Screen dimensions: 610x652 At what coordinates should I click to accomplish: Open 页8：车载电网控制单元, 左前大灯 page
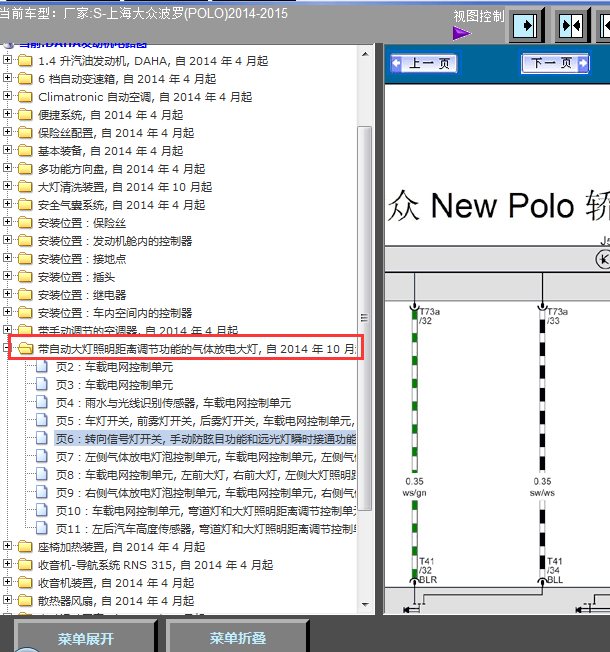click(x=205, y=475)
